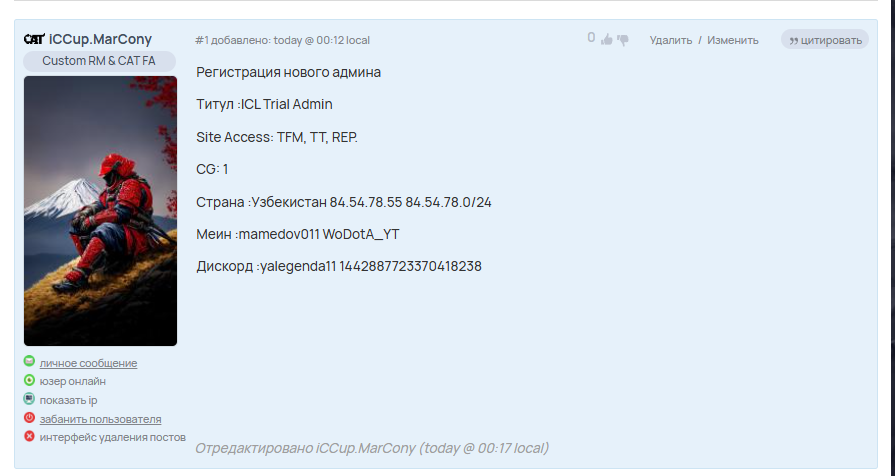
Task: Click the thumbs down icon on the post
Action: point(623,40)
